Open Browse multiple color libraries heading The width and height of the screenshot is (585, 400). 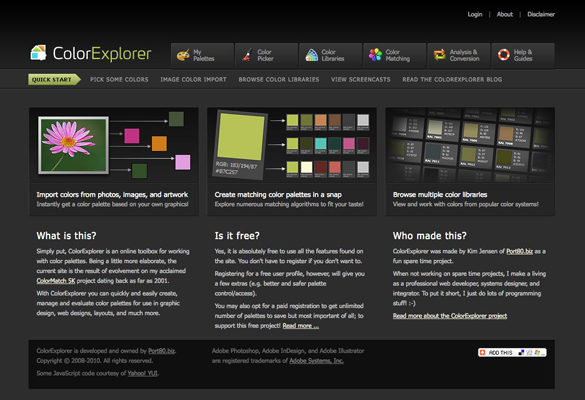pos(440,194)
